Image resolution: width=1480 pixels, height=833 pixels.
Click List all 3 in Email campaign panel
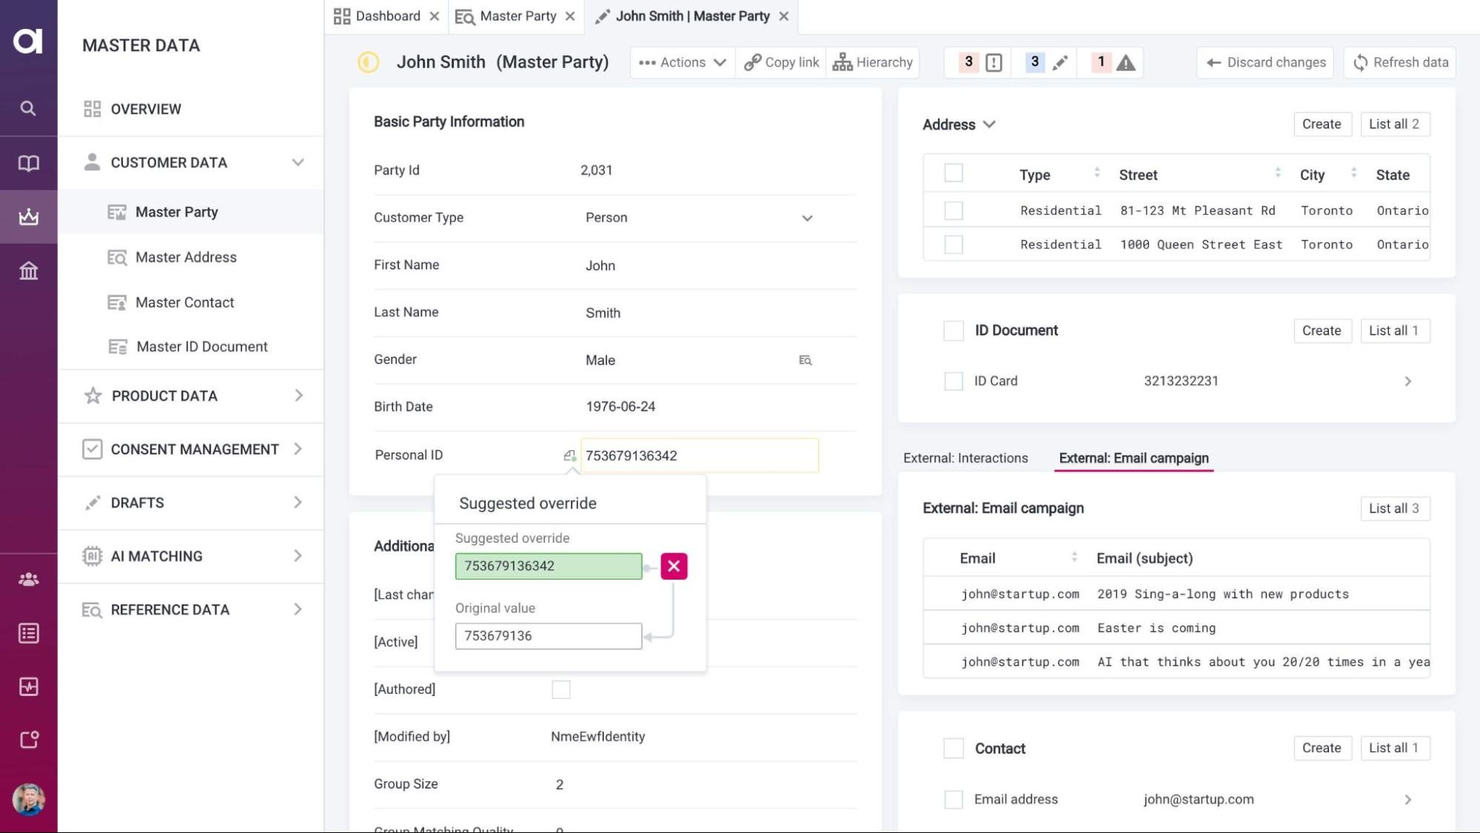1394,508
